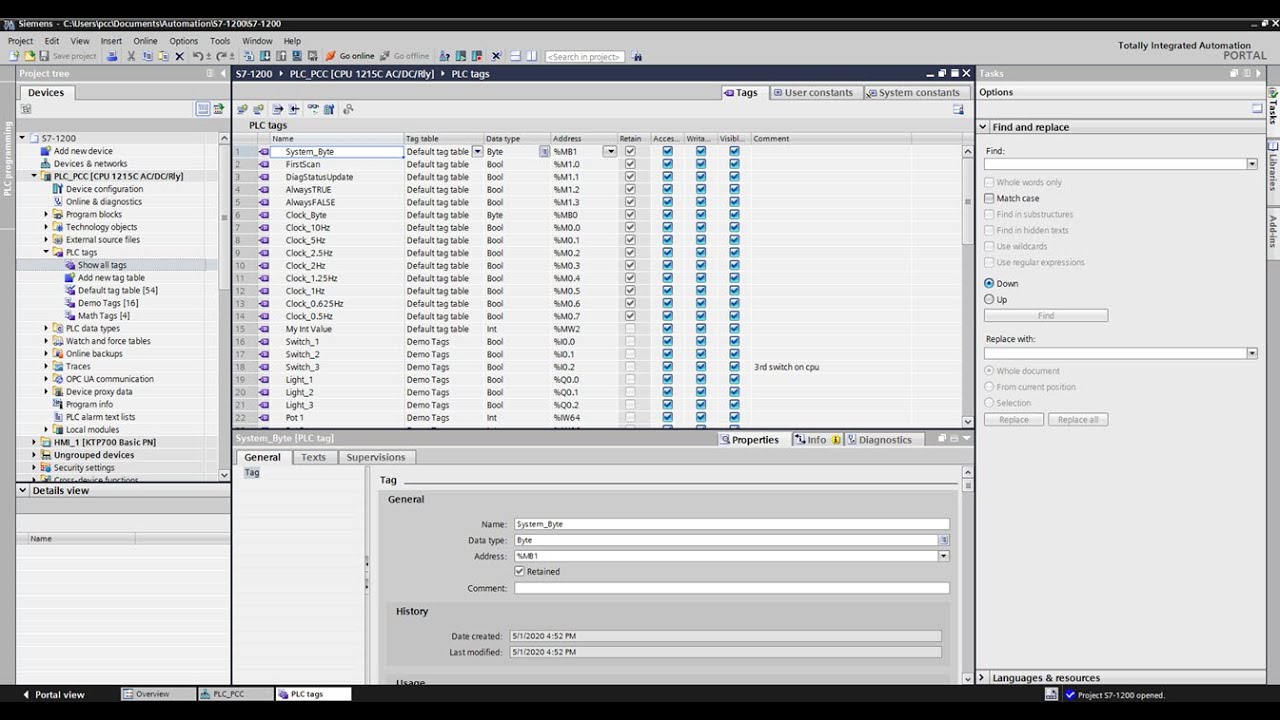
Task: Open the Project menu
Action: pos(20,41)
